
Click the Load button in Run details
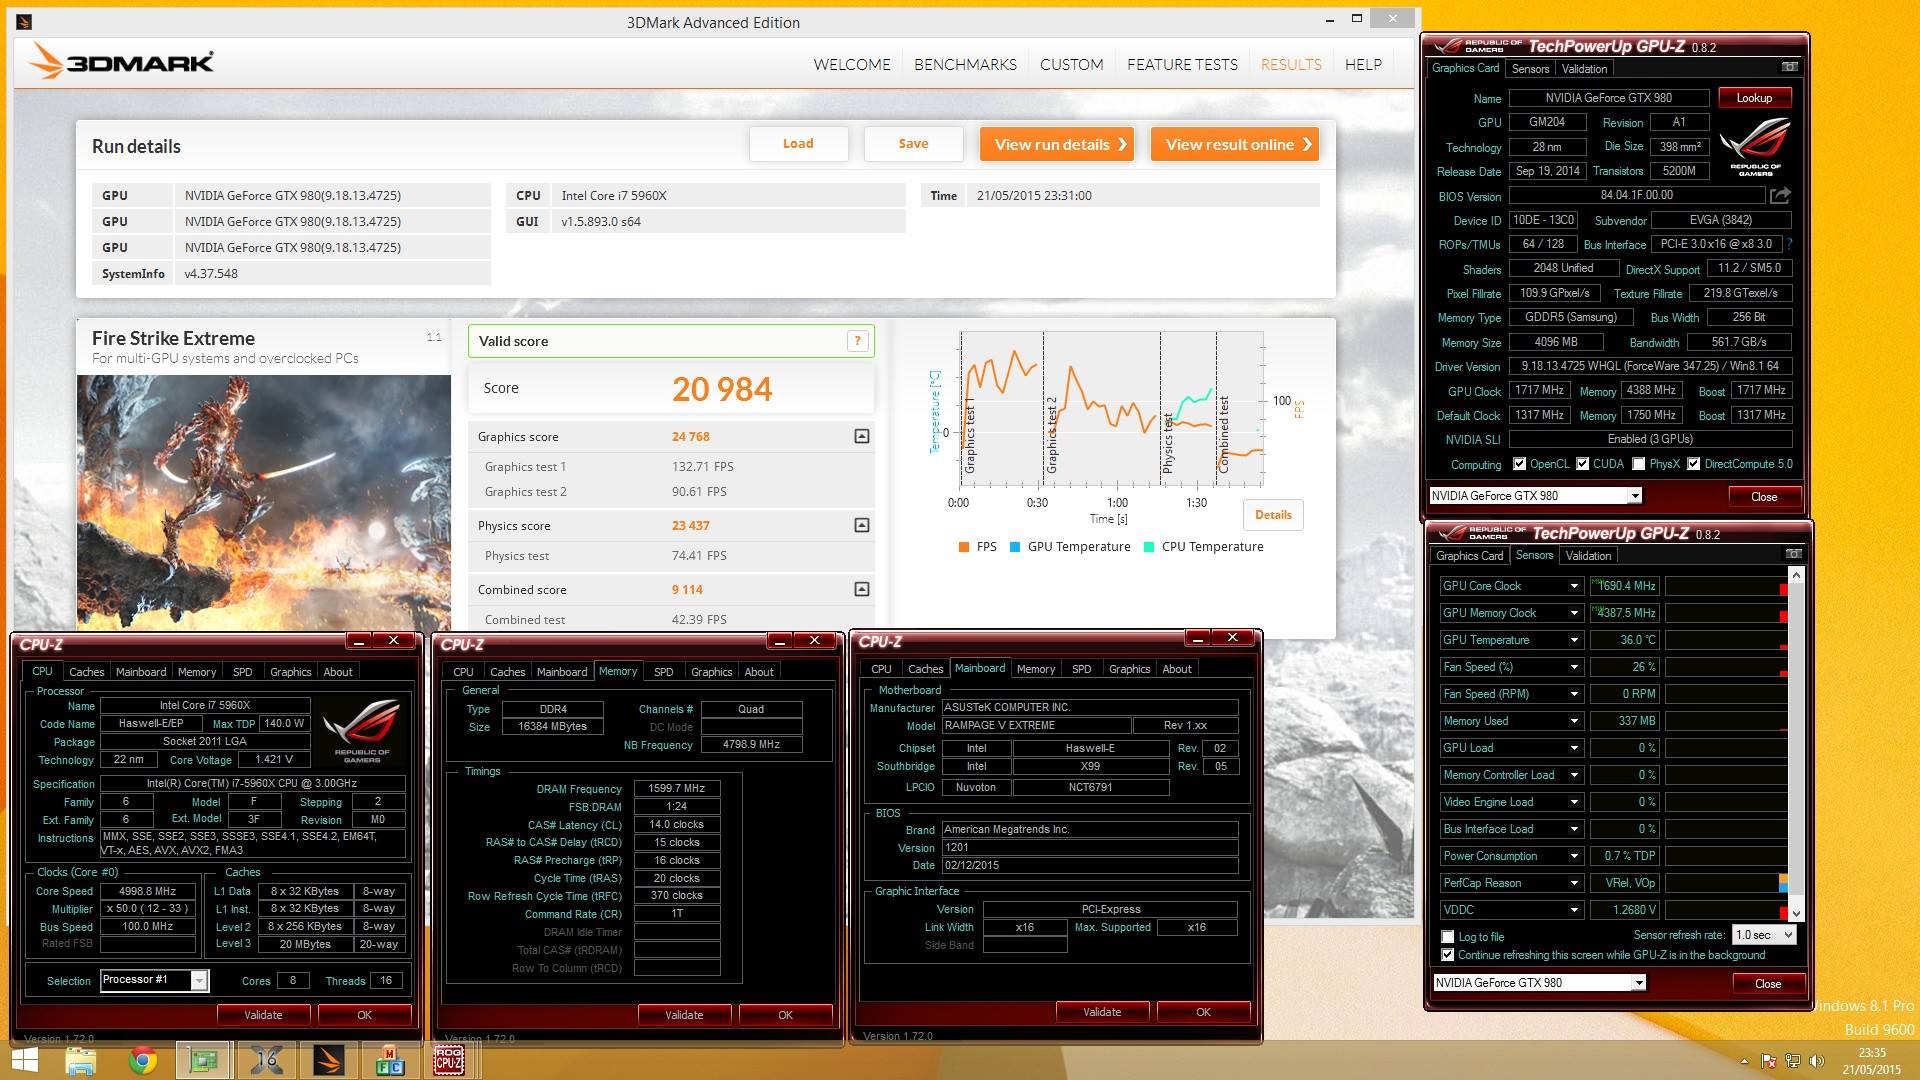pos(798,144)
